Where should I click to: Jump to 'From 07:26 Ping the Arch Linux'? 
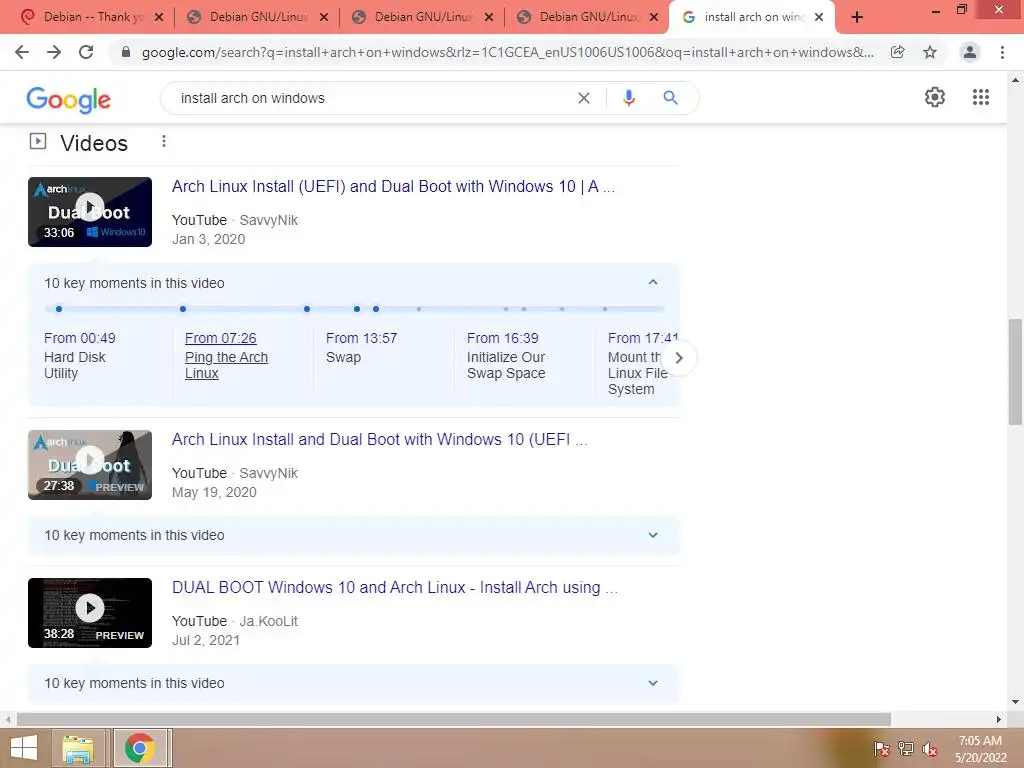tap(226, 355)
